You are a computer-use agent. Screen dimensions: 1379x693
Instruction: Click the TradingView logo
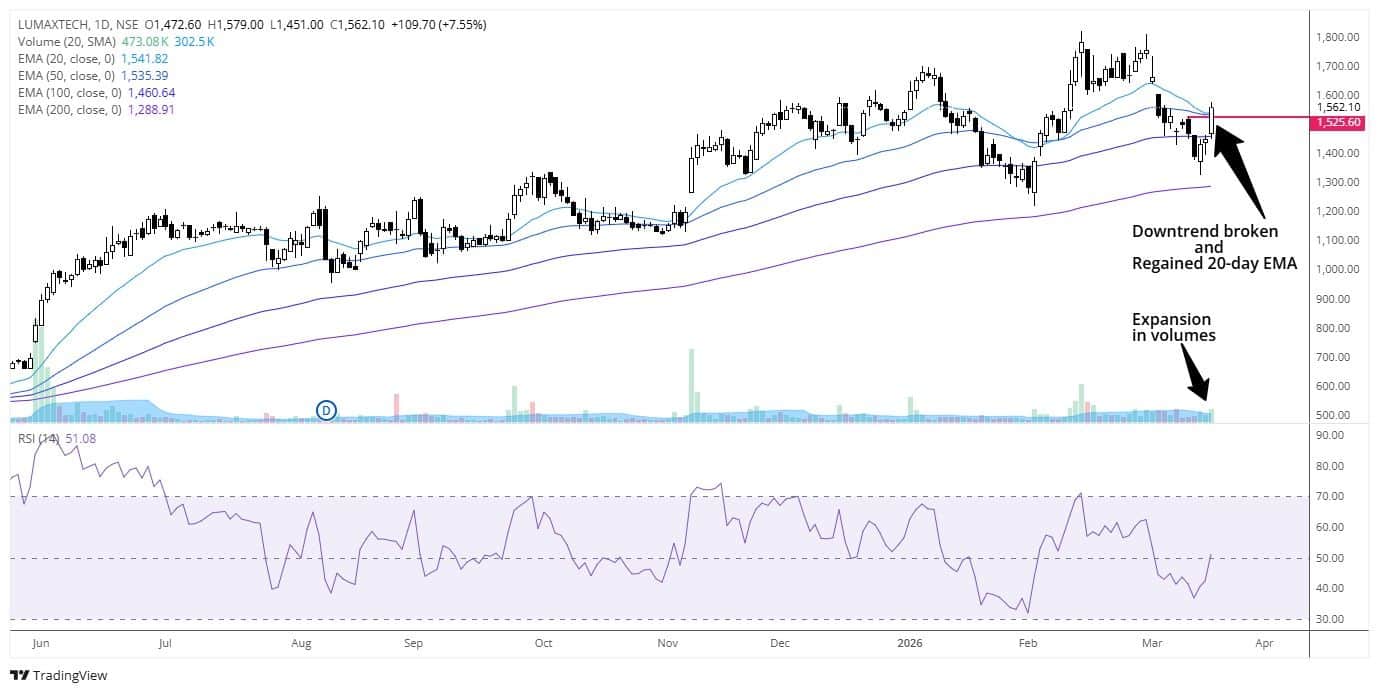58,676
